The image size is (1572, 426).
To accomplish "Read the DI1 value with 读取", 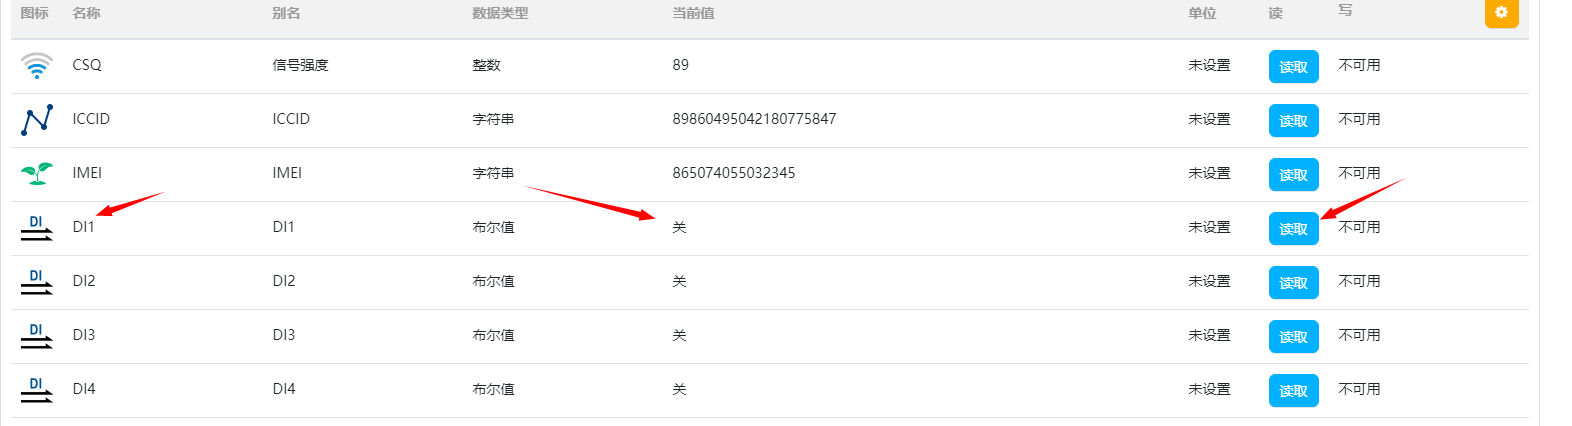I will 1293,229.
